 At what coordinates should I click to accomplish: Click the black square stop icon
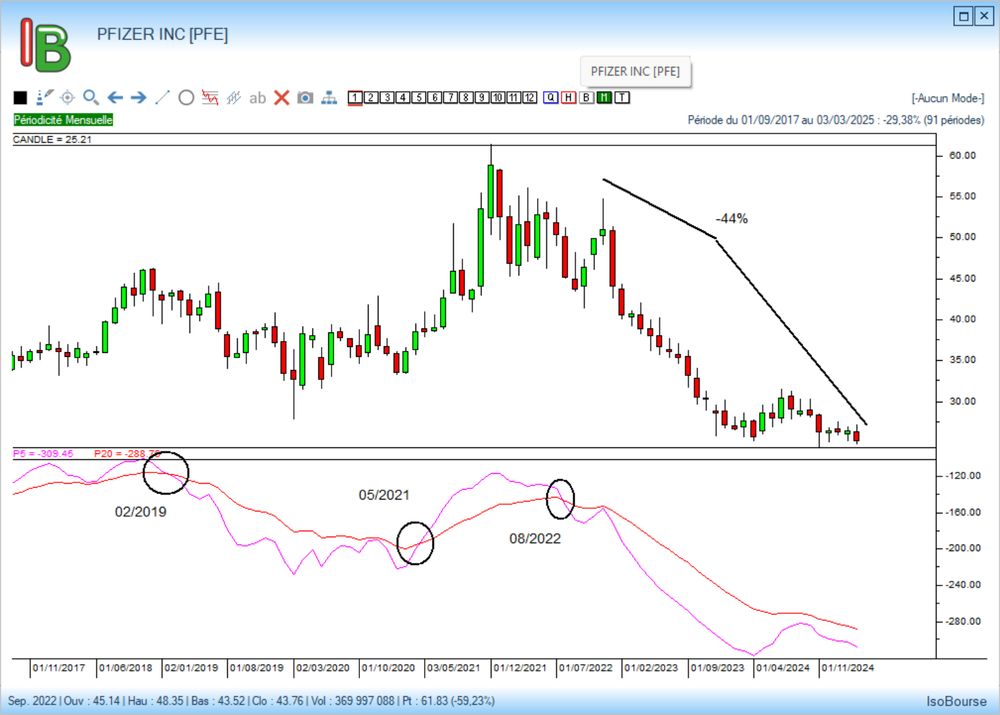point(20,98)
